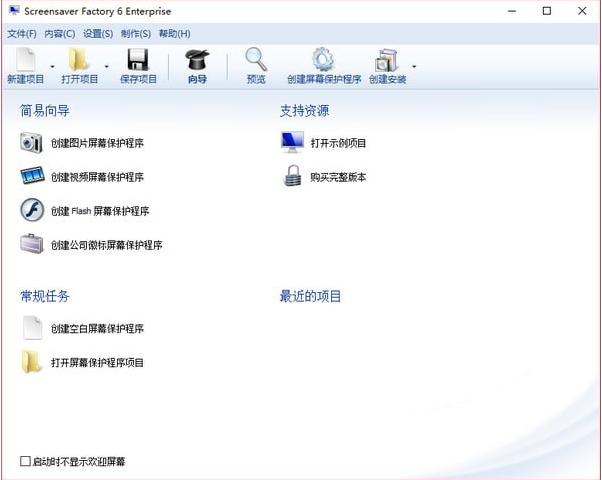The image size is (602, 480).
Task: Click the padlock icon for purchasing
Action: coord(293,176)
